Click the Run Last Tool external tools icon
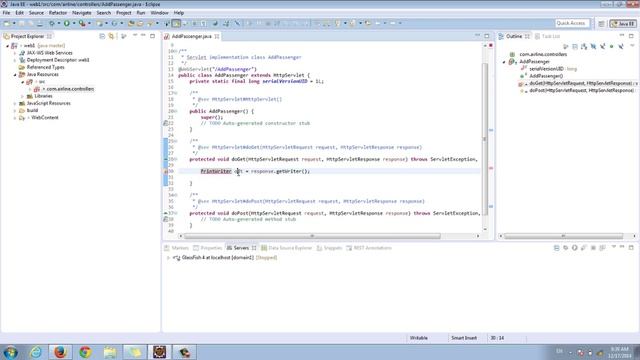 82,23
